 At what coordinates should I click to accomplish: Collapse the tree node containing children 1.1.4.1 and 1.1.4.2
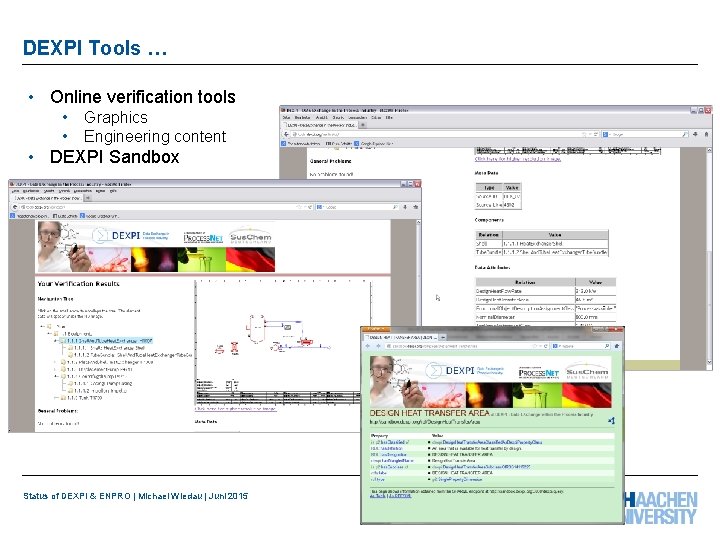click(x=56, y=376)
